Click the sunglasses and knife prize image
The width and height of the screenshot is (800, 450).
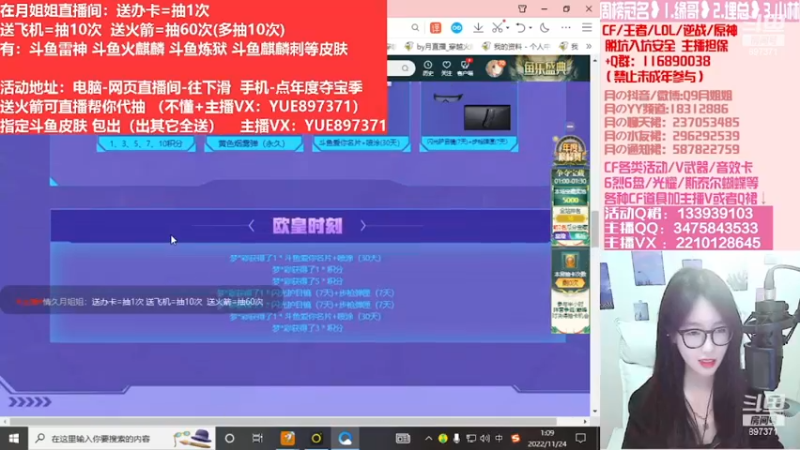[x=469, y=110]
